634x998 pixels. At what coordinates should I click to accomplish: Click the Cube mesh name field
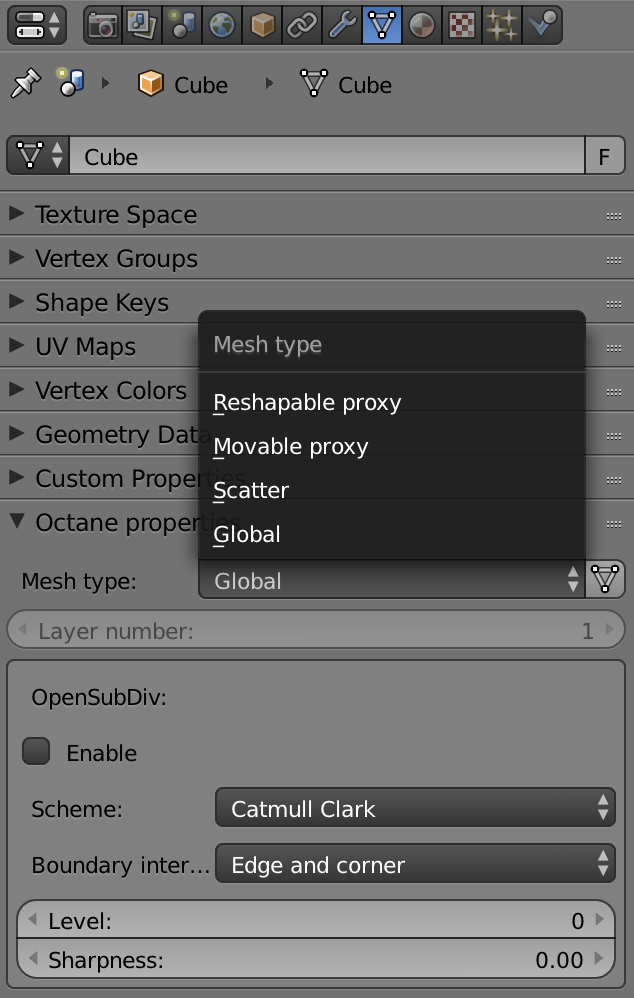click(x=326, y=157)
